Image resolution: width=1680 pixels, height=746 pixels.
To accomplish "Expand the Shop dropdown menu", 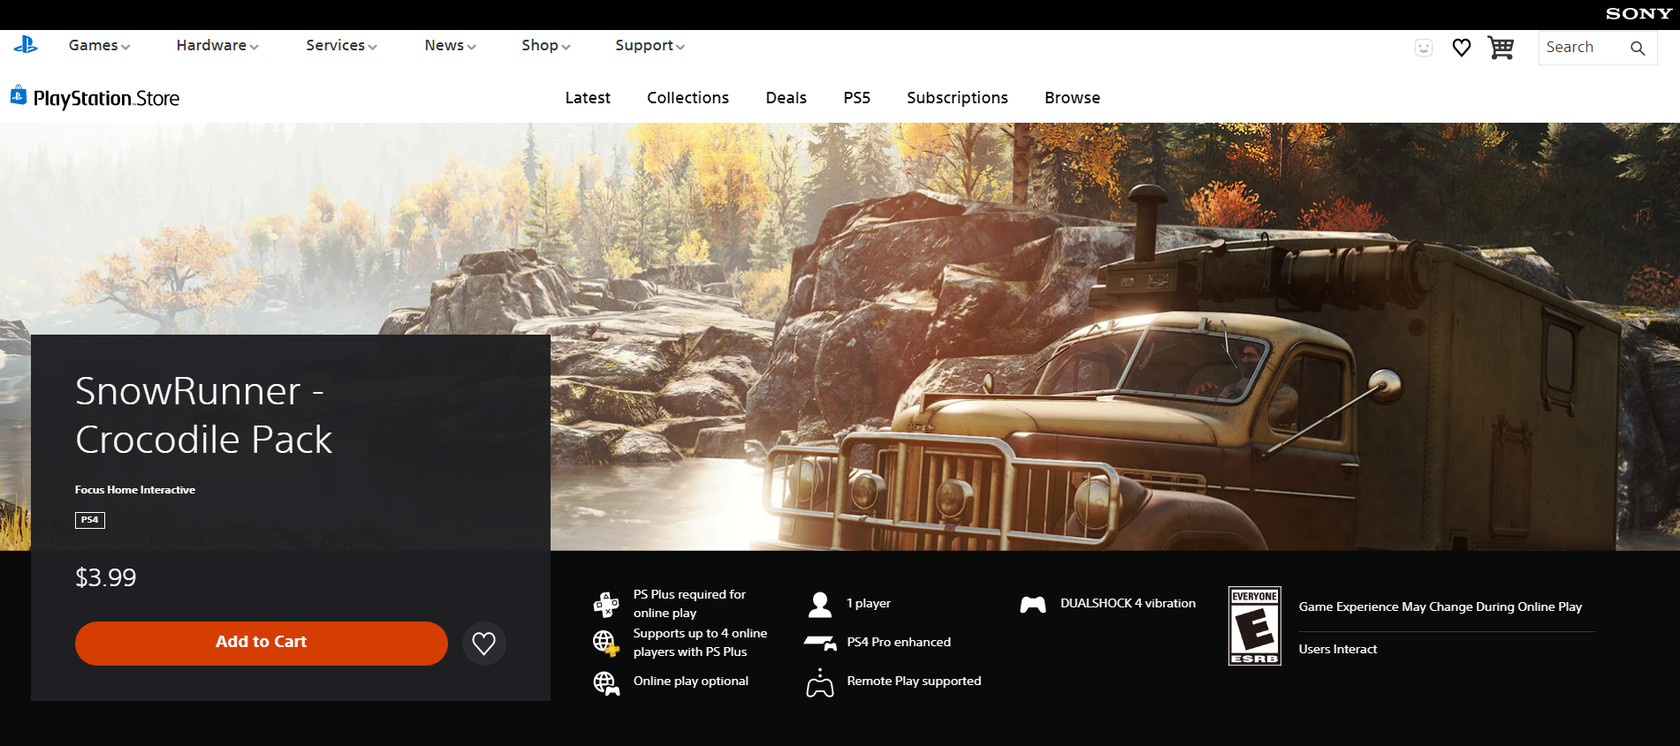I will tap(546, 45).
